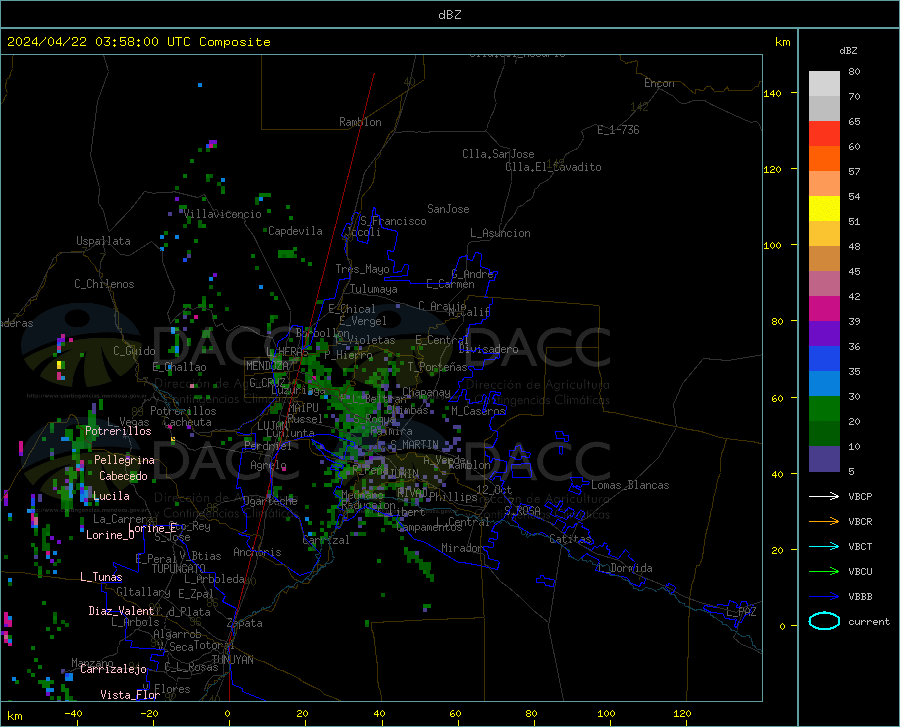
Task: Click the white VBCP arrow in legend
Action: coord(824,496)
